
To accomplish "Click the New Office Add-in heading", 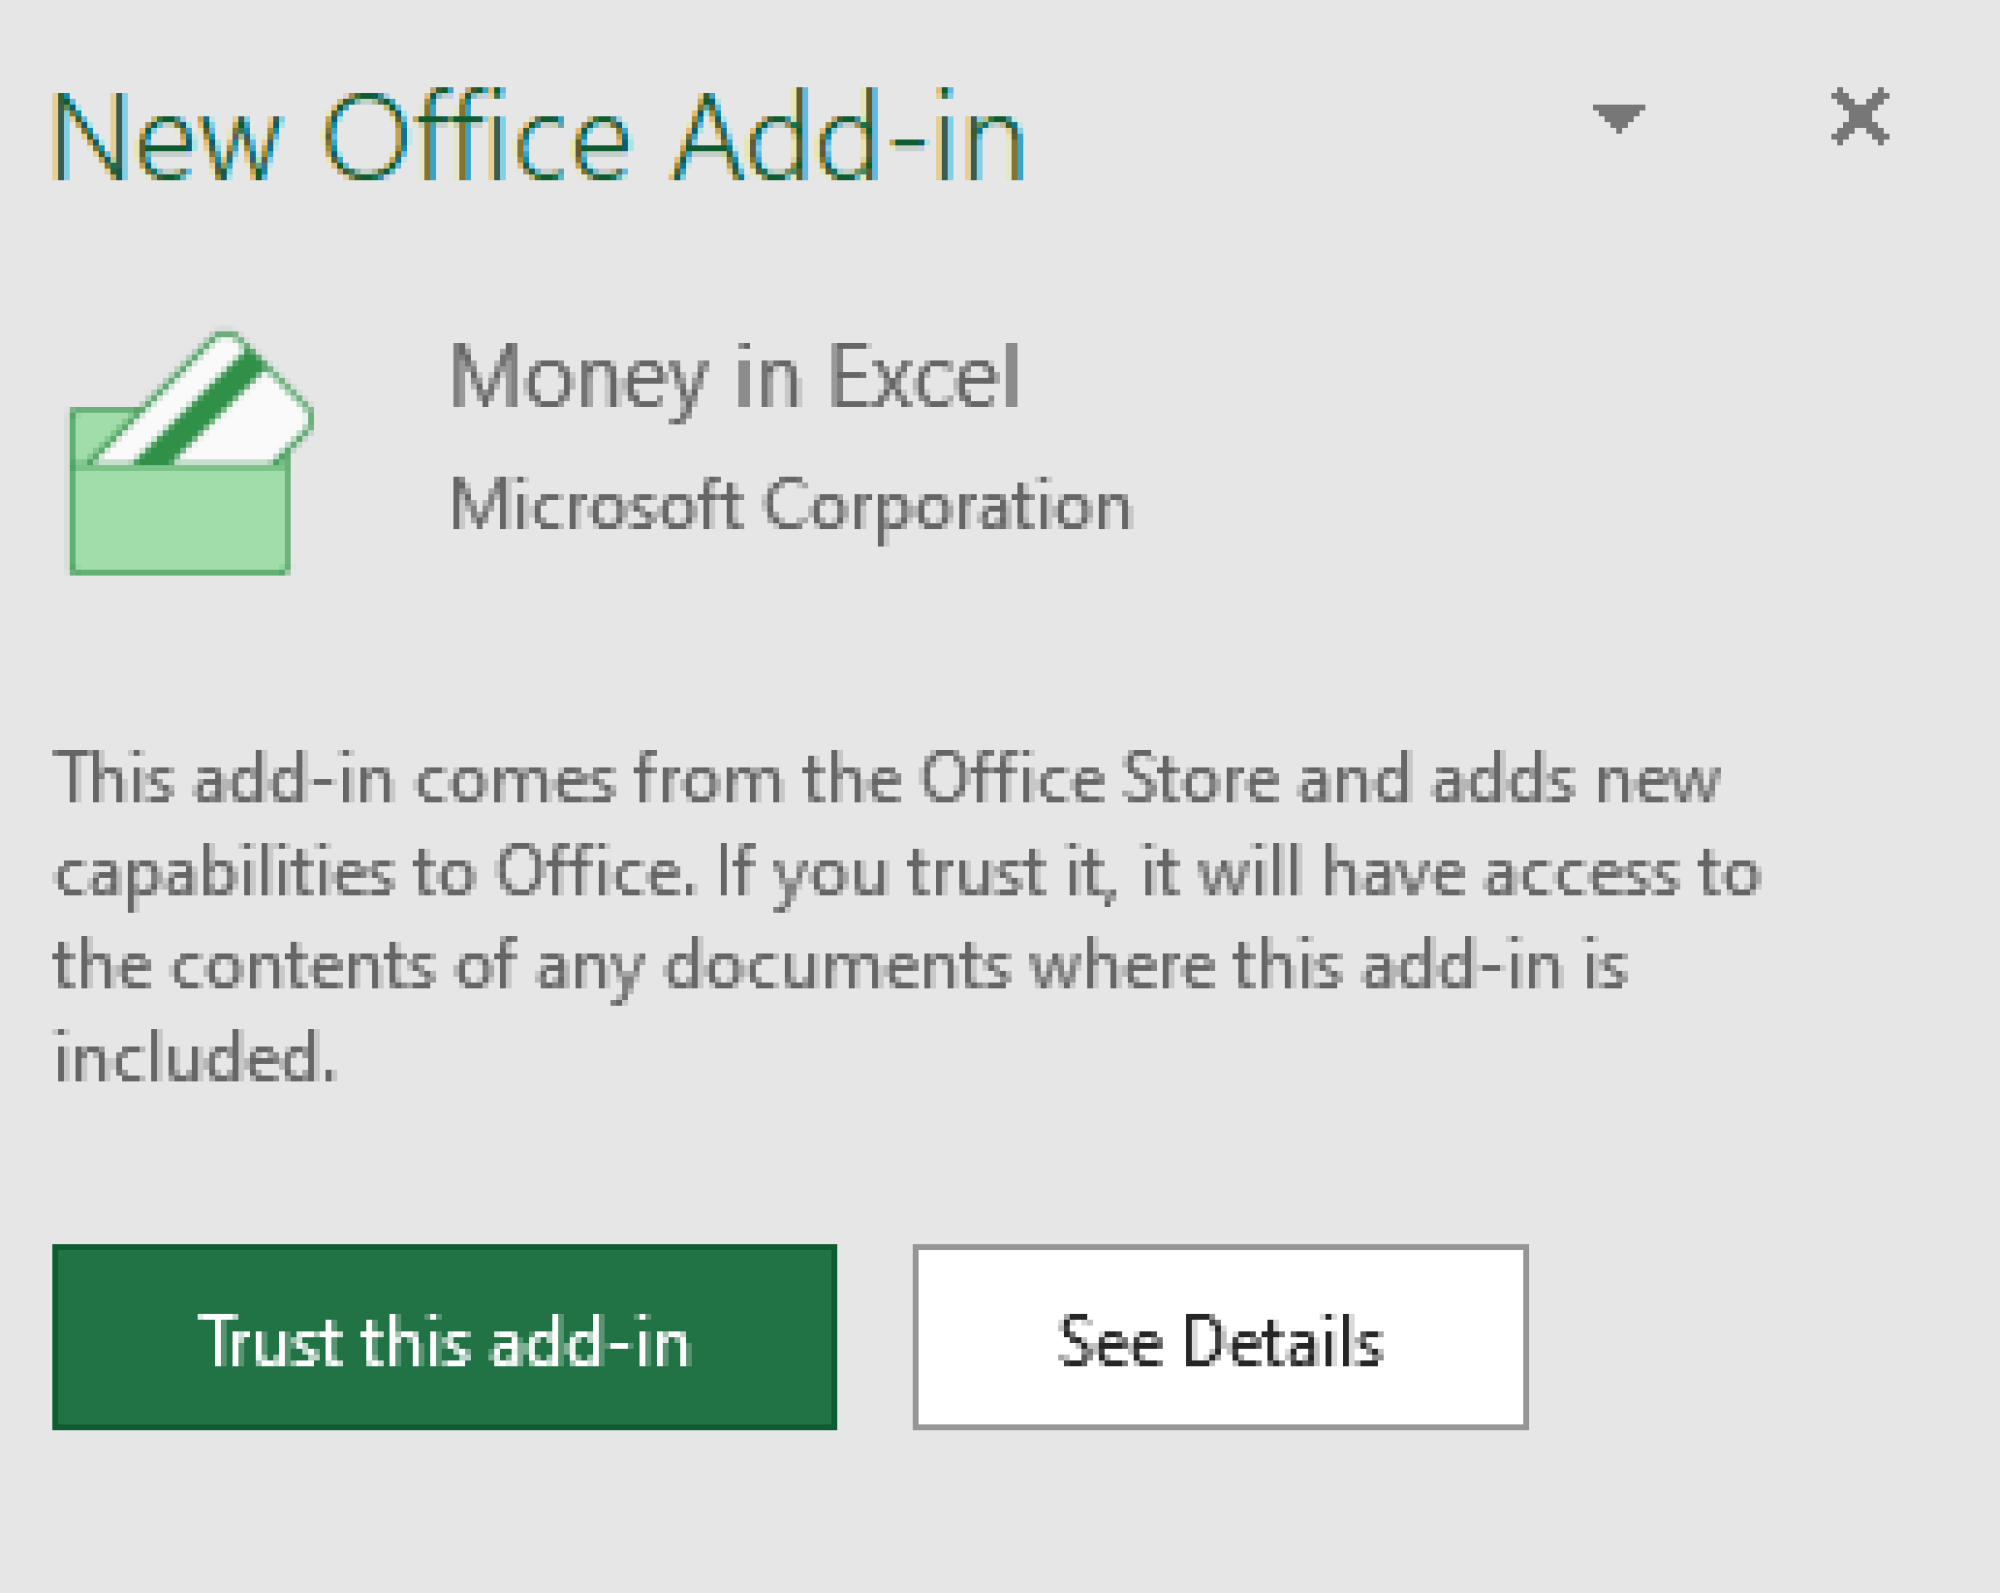I will pyautogui.click(x=538, y=137).
